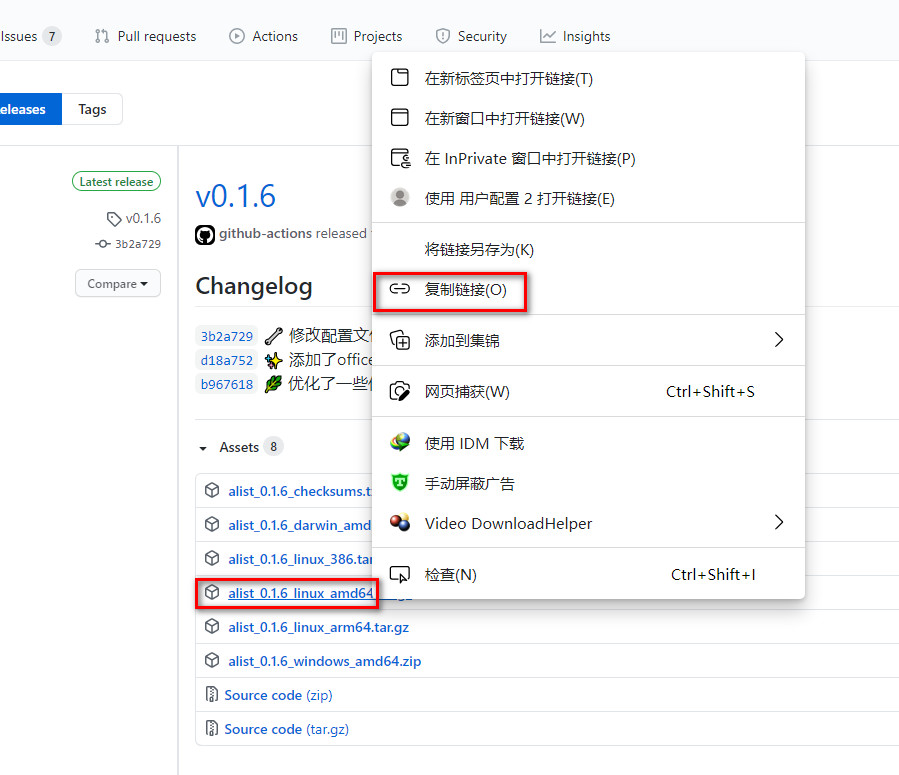This screenshot has width=899, height=775.
Task: Collapse the Assets section
Action: click(240, 447)
